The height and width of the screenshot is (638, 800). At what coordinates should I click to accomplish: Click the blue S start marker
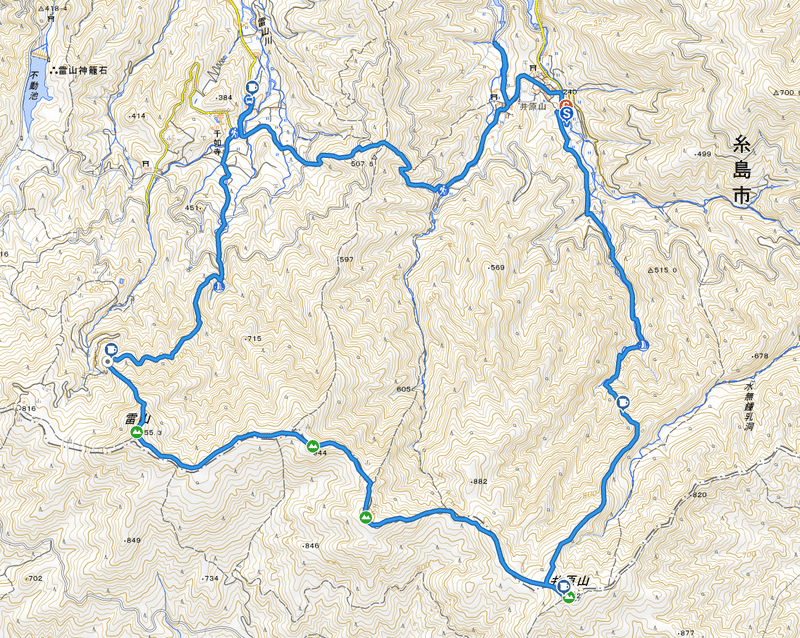[x=566, y=115]
